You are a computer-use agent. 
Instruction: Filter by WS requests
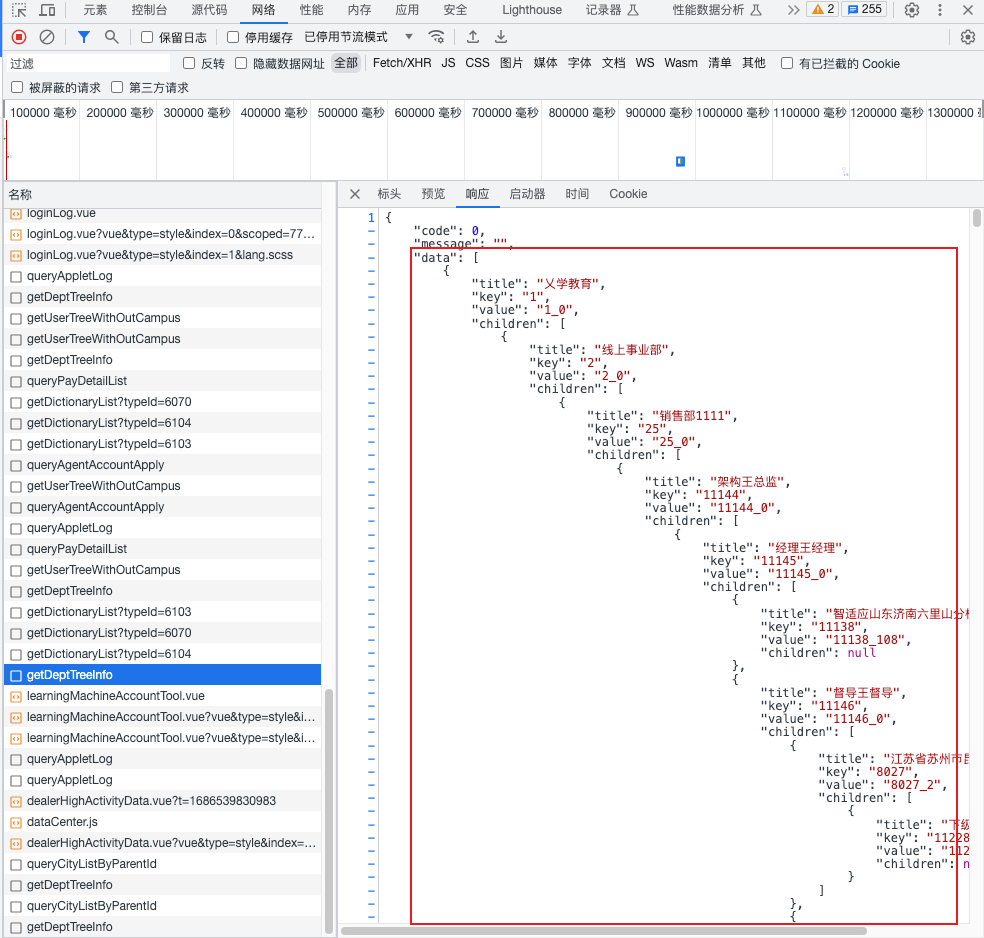coord(644,63)
